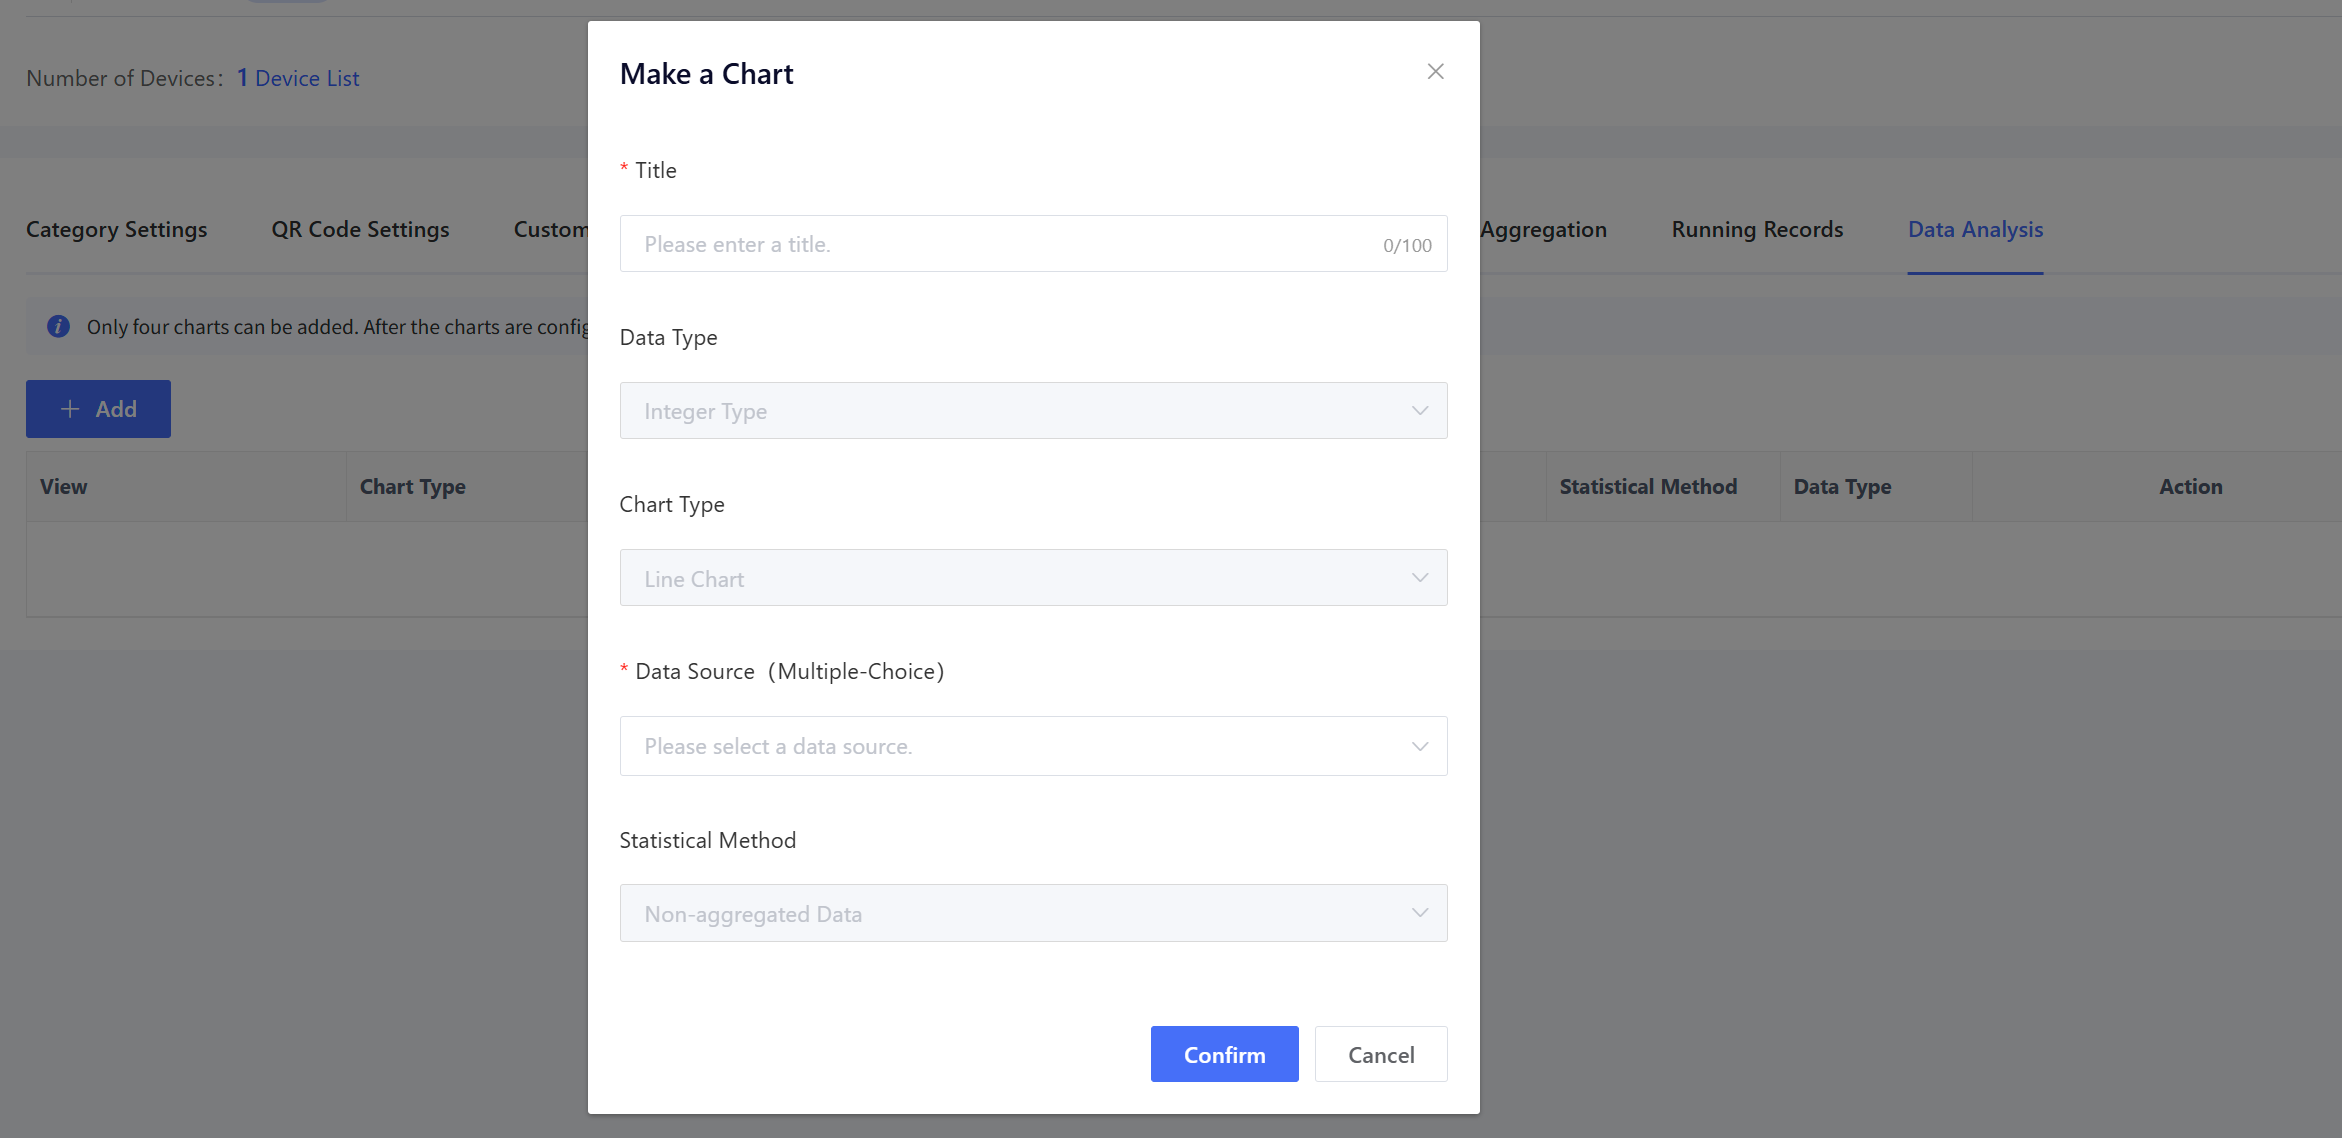Open the Non-aggregated Data method dropdown
Screen dimensions: 2342x1138
(1000, 913)
